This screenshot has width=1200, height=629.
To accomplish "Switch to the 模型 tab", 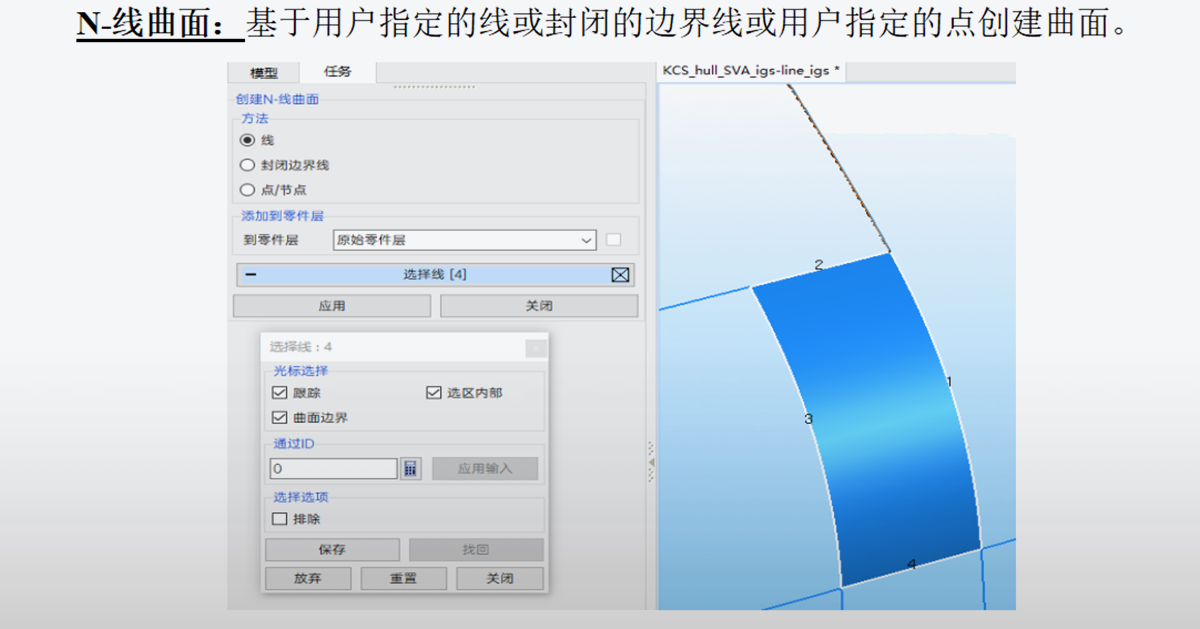I will point(264,73).
